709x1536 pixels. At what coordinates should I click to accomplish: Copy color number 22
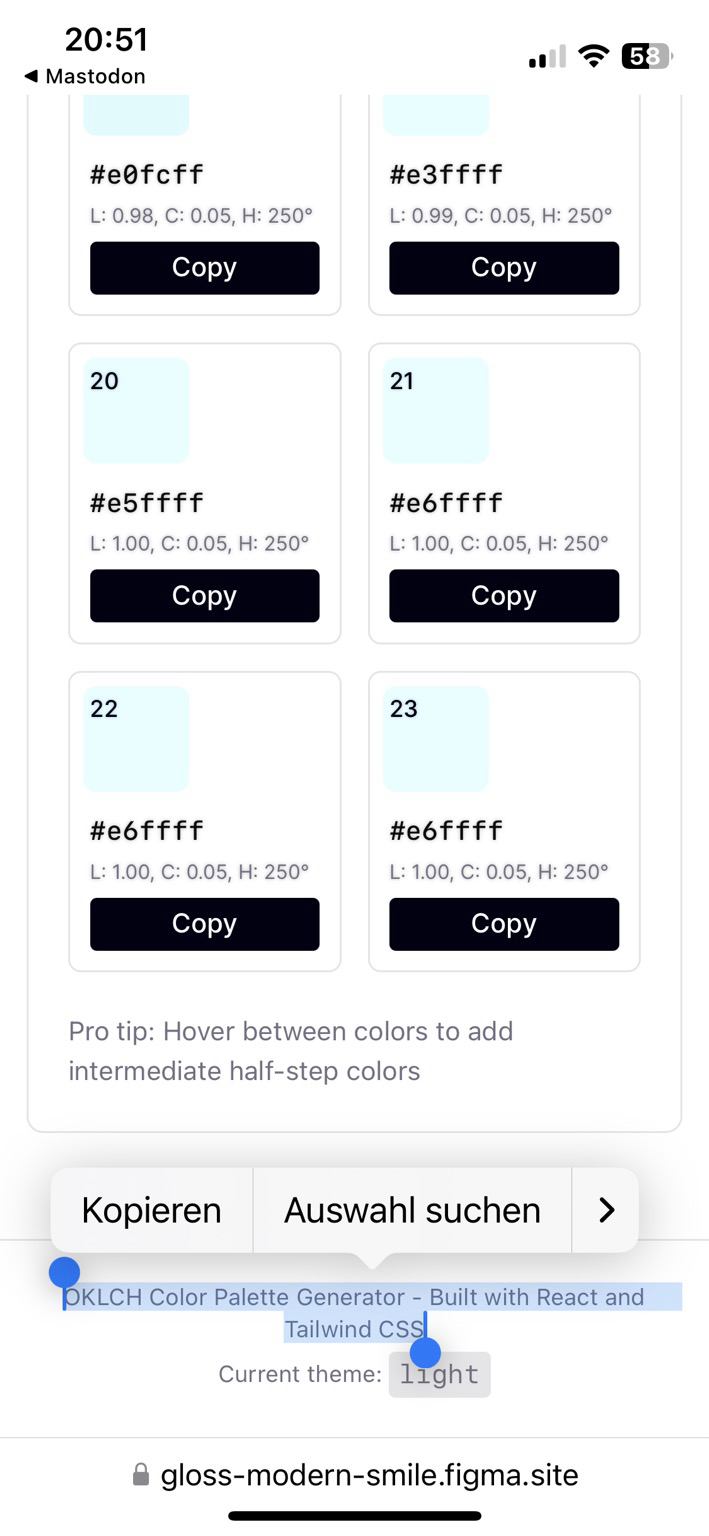coord(205,924)
